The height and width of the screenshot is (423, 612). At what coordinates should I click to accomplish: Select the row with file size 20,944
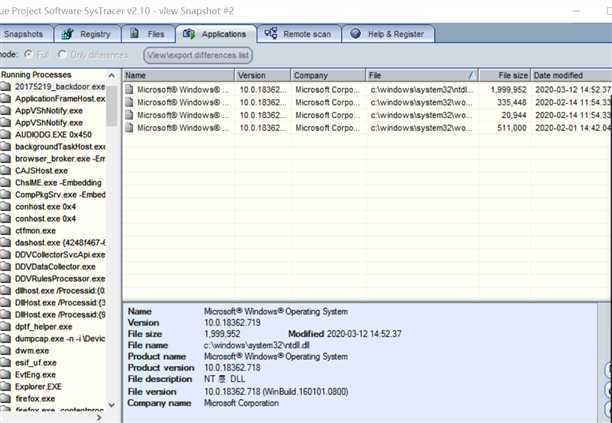pyautogui.click(x=367, y=115)
